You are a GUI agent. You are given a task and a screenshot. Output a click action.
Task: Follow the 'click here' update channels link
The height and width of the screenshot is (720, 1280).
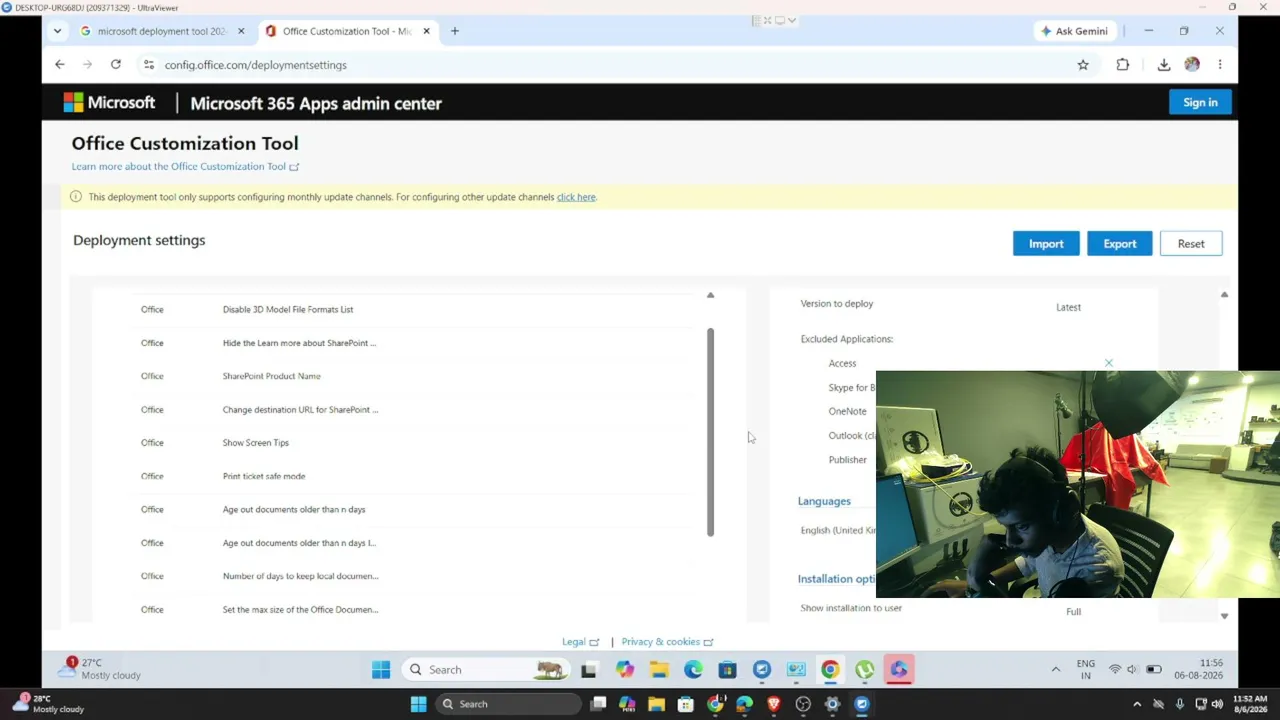pos(576,197)
